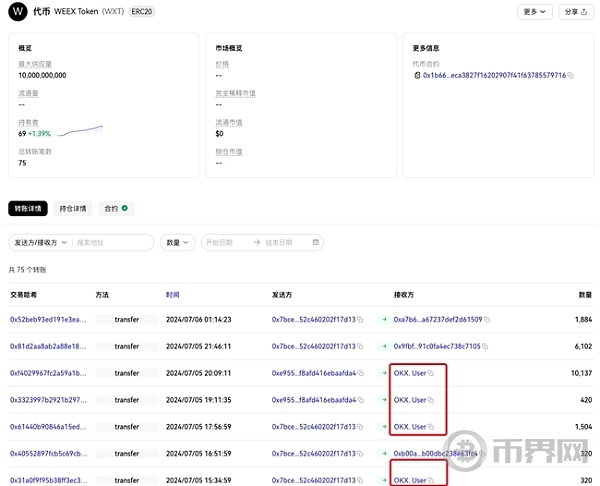The height and width of the screenshot is (486, 600).
Task: Click the 共 75 个转账 count text
Action: point(27,270)
